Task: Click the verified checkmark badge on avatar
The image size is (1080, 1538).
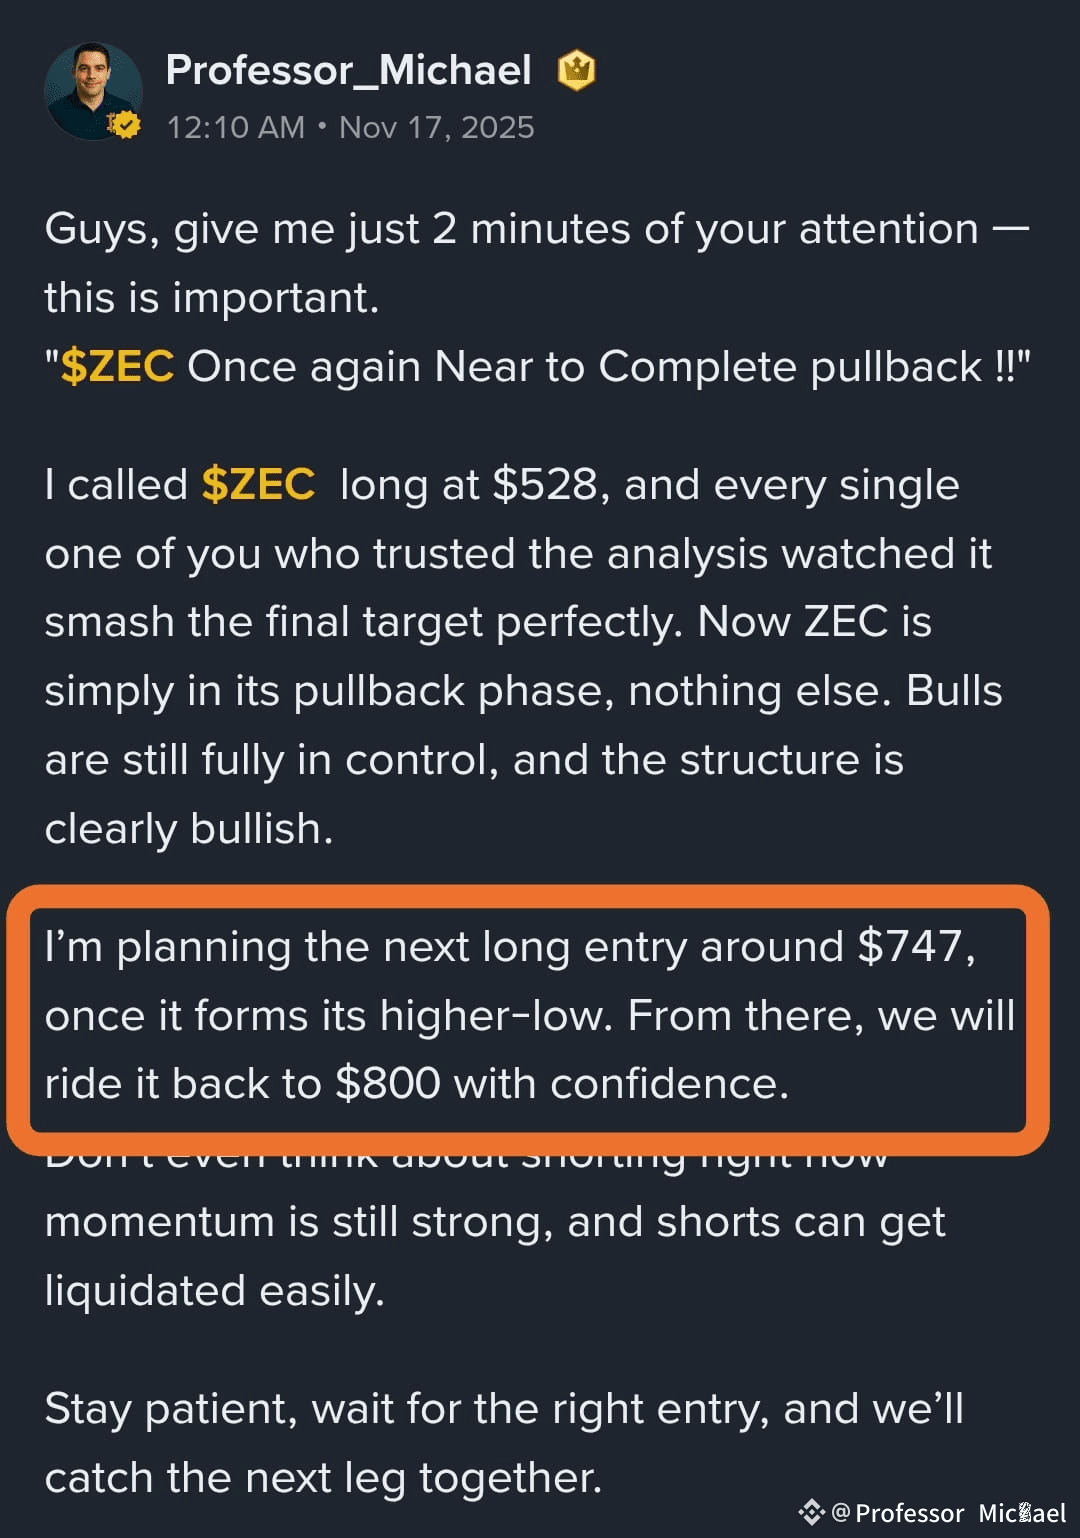Action: [124, 126]
